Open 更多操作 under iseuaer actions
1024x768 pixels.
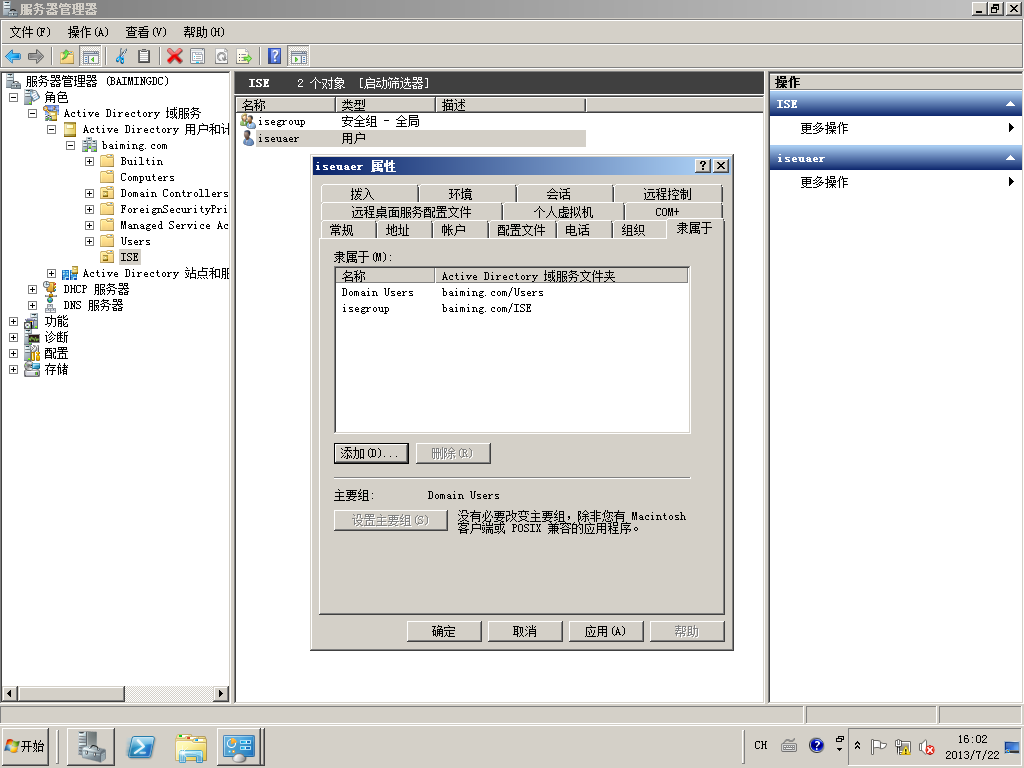pyautogui.click(x=825, y=182)
